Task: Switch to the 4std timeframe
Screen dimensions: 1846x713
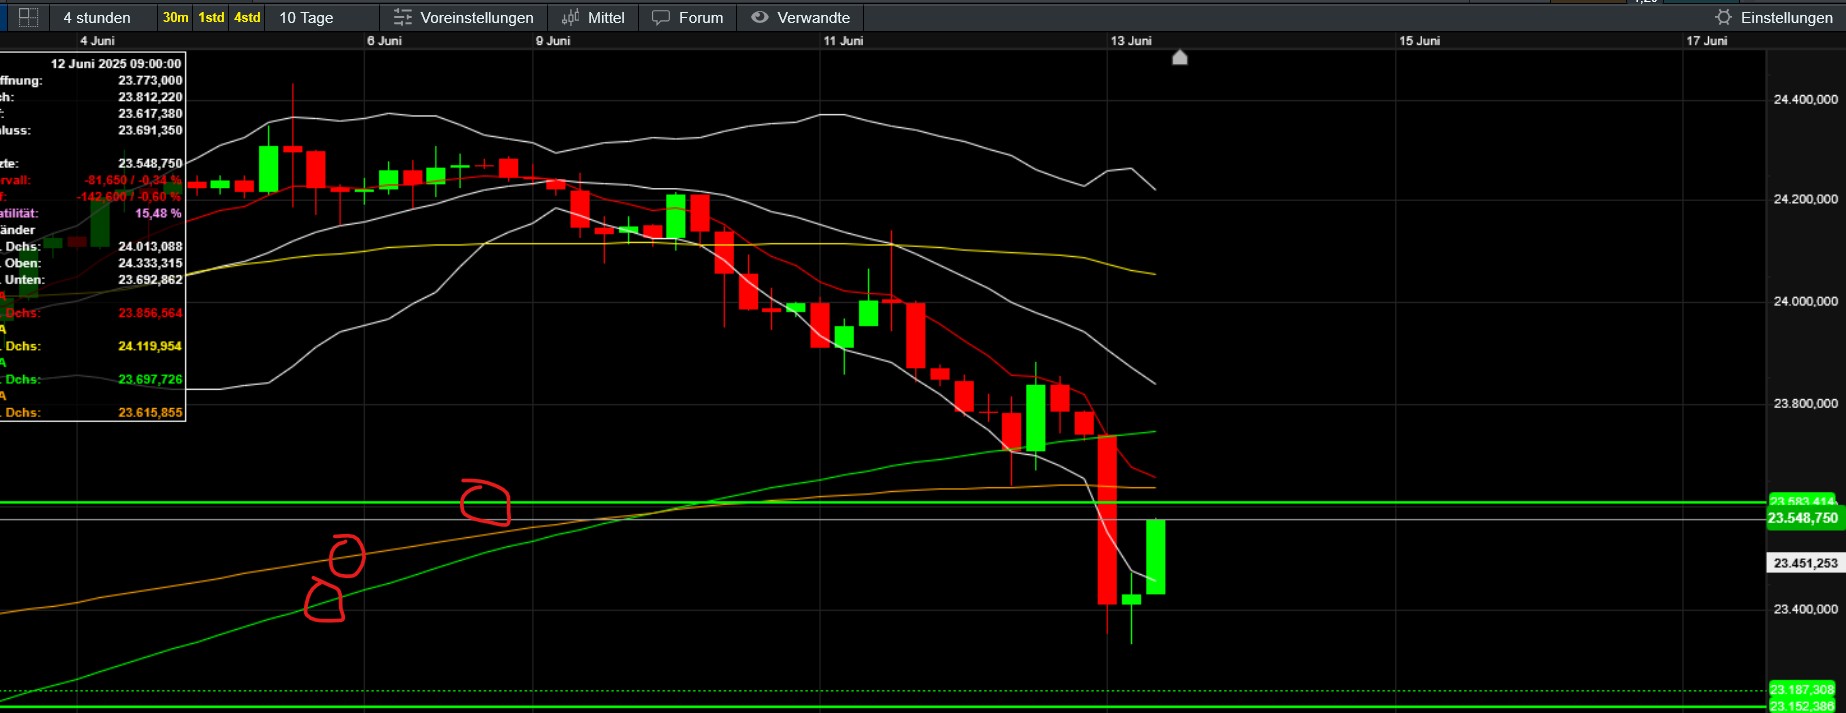Action: coord(247,17)
